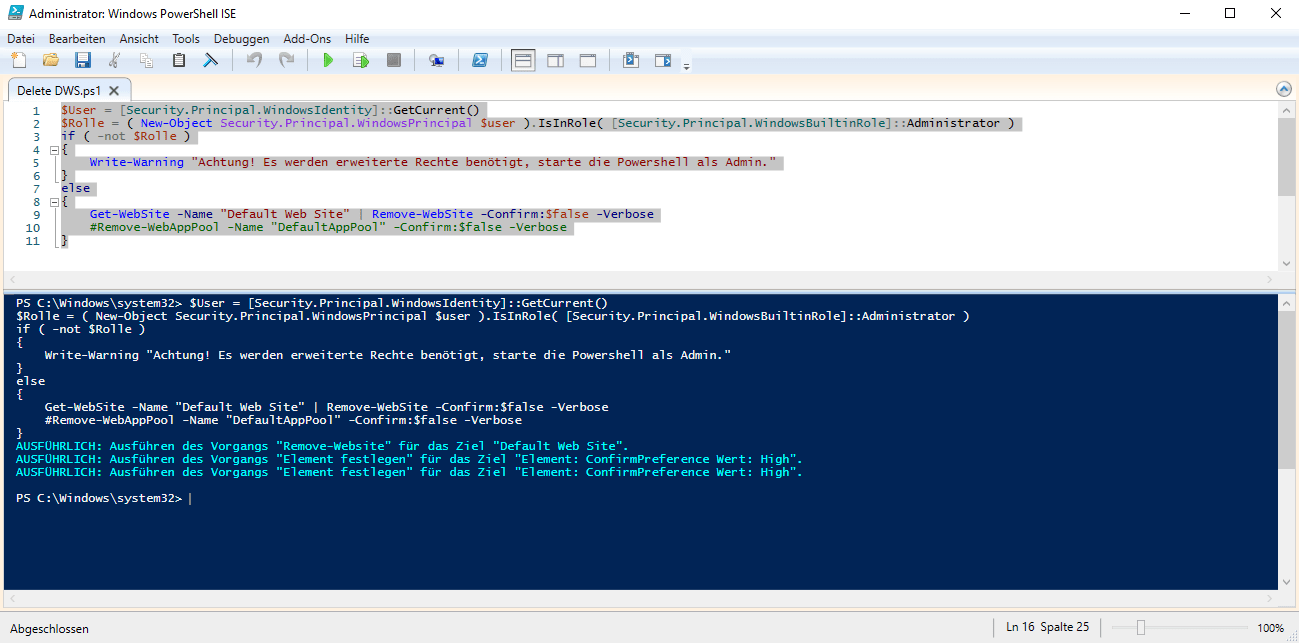Adjust the zoom slider in status bar
This screenshot has height=643, width=1299.
pos(1140,628)
